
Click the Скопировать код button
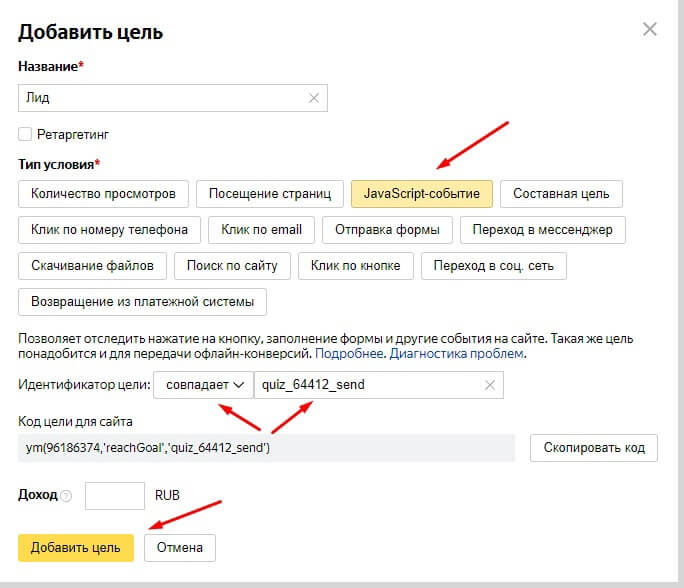(594, 447)
